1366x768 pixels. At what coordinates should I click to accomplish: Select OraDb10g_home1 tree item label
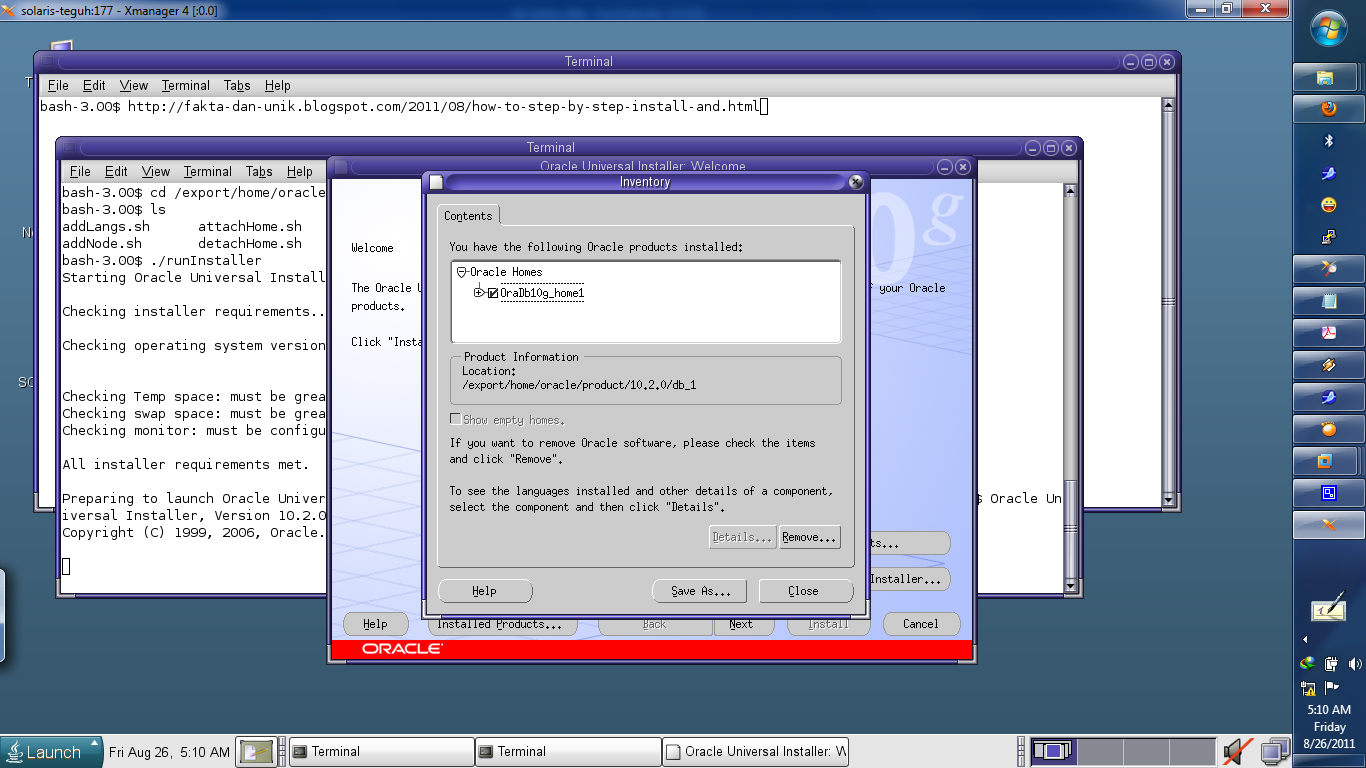pos(542,293)
